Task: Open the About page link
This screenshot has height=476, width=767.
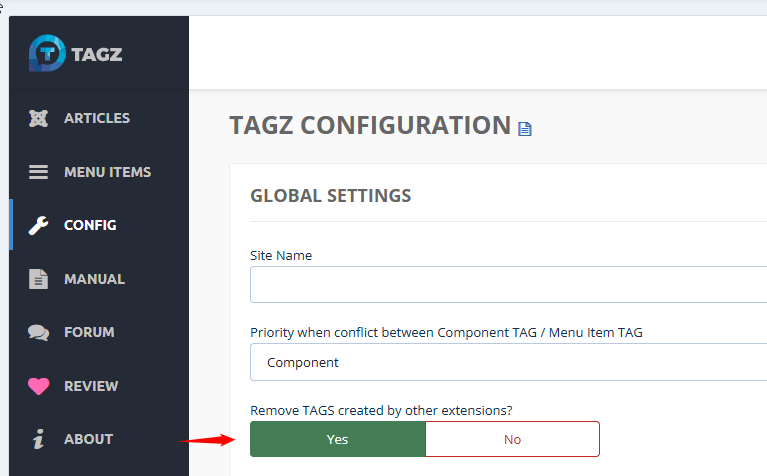Action: (88, 439)
